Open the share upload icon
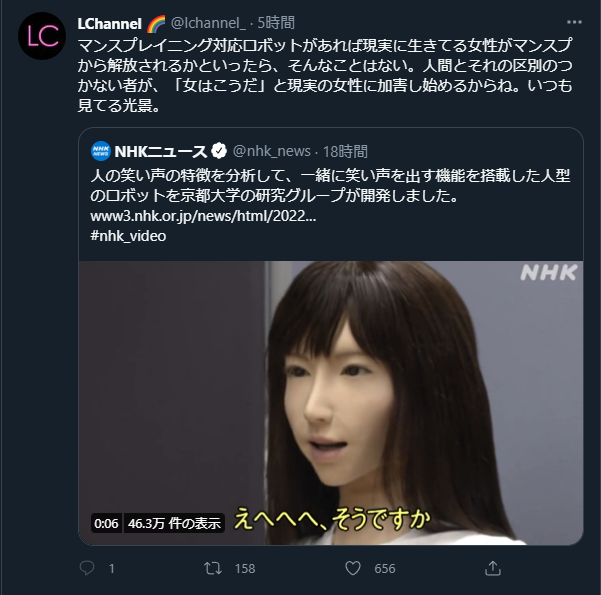The width and height of the screenshot is (601, 595). click(493, 568)
